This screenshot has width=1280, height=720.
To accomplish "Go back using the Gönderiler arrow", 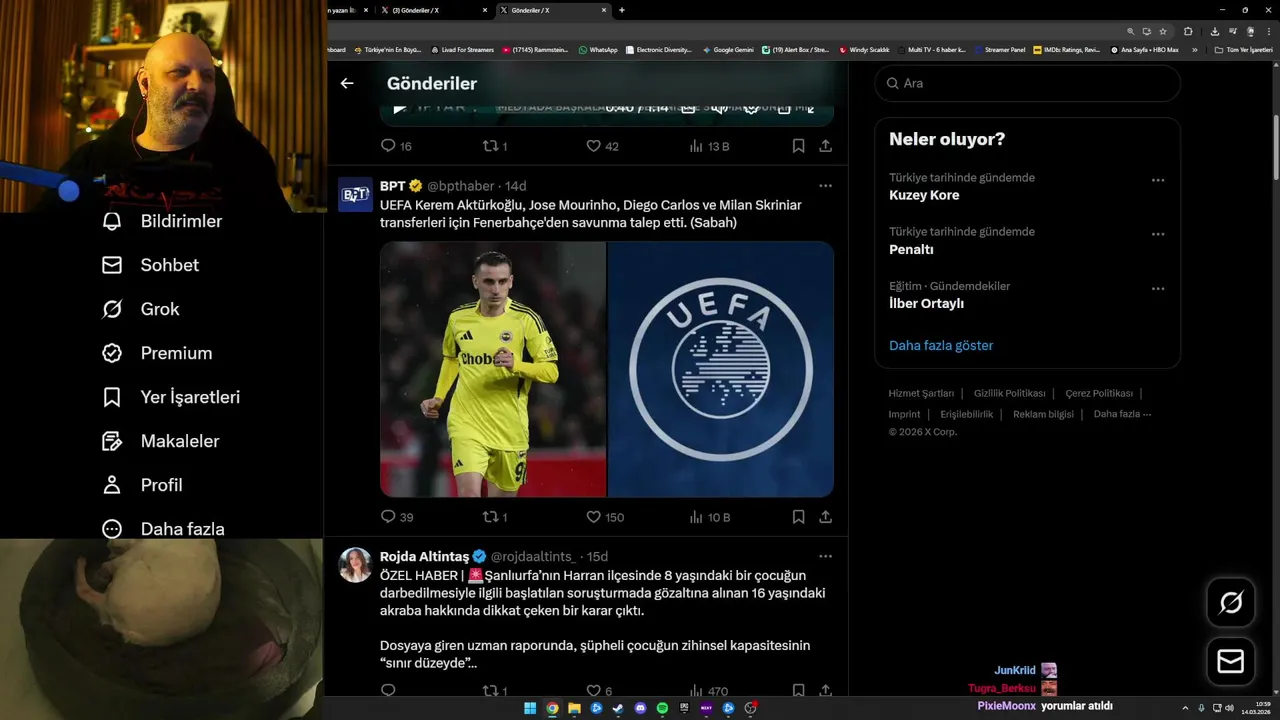I will coord(347,84).
